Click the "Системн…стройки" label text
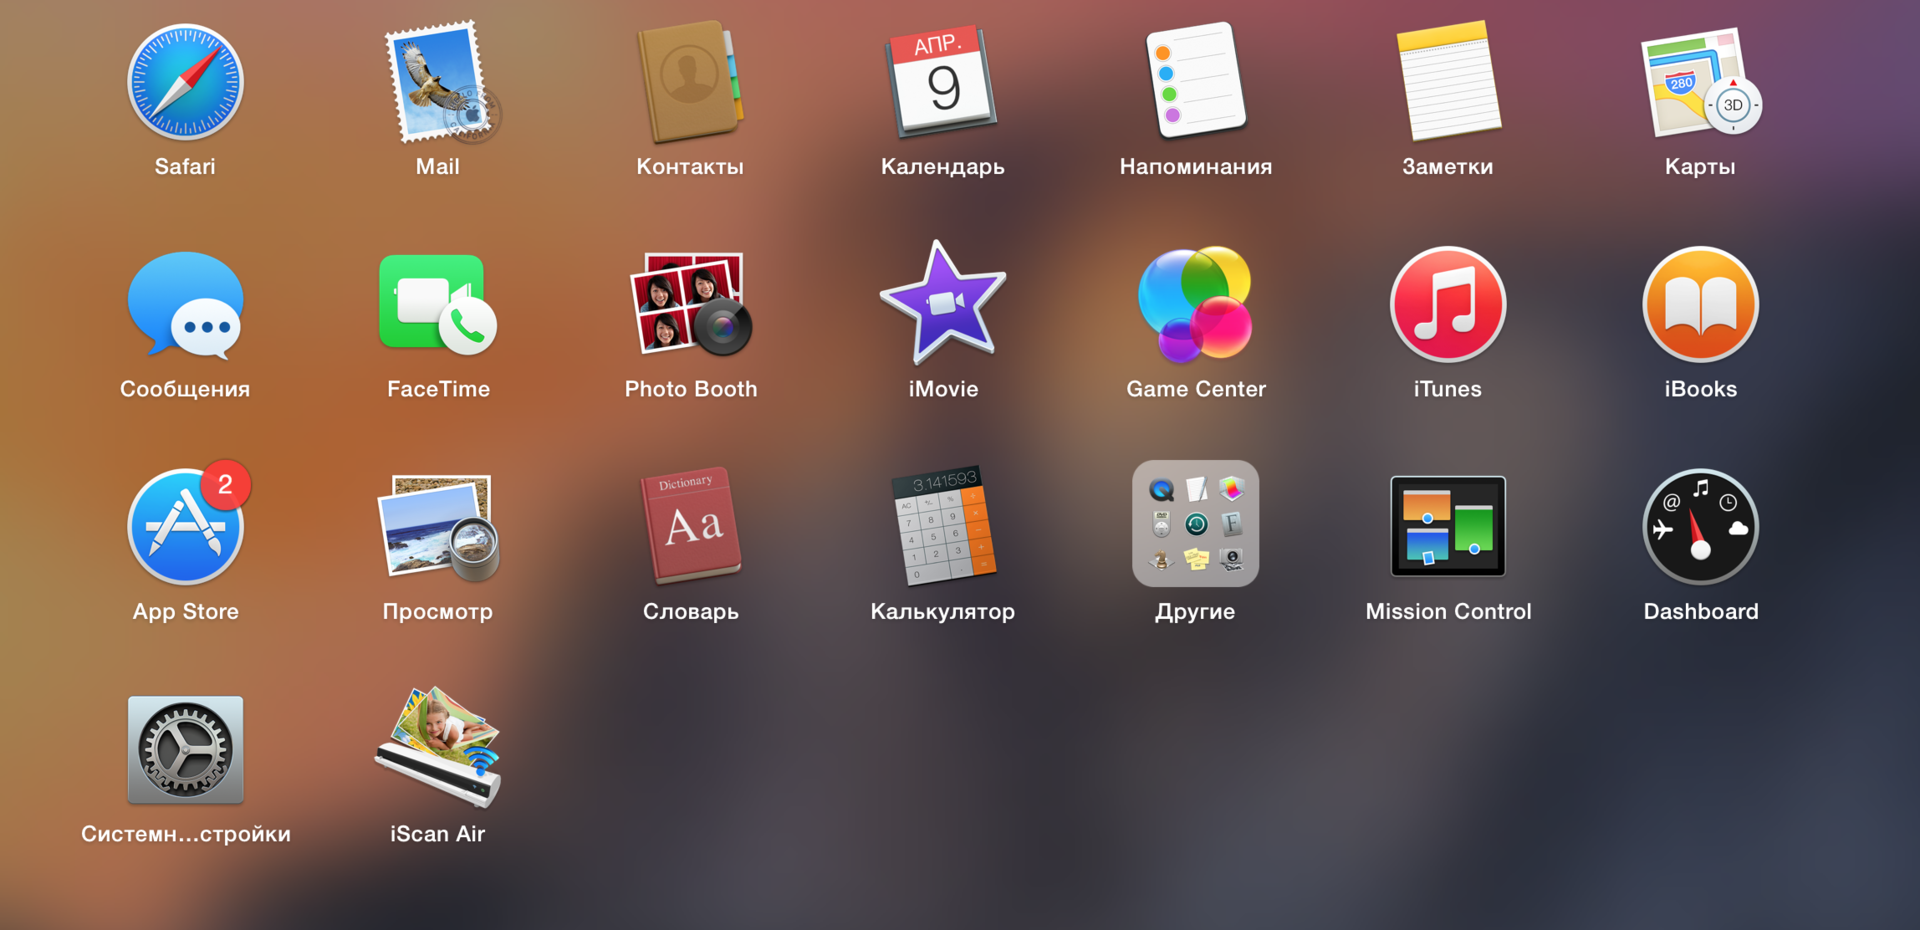Image resolution: width=1920 pixels, height=930 pixels. pos(185,834)
